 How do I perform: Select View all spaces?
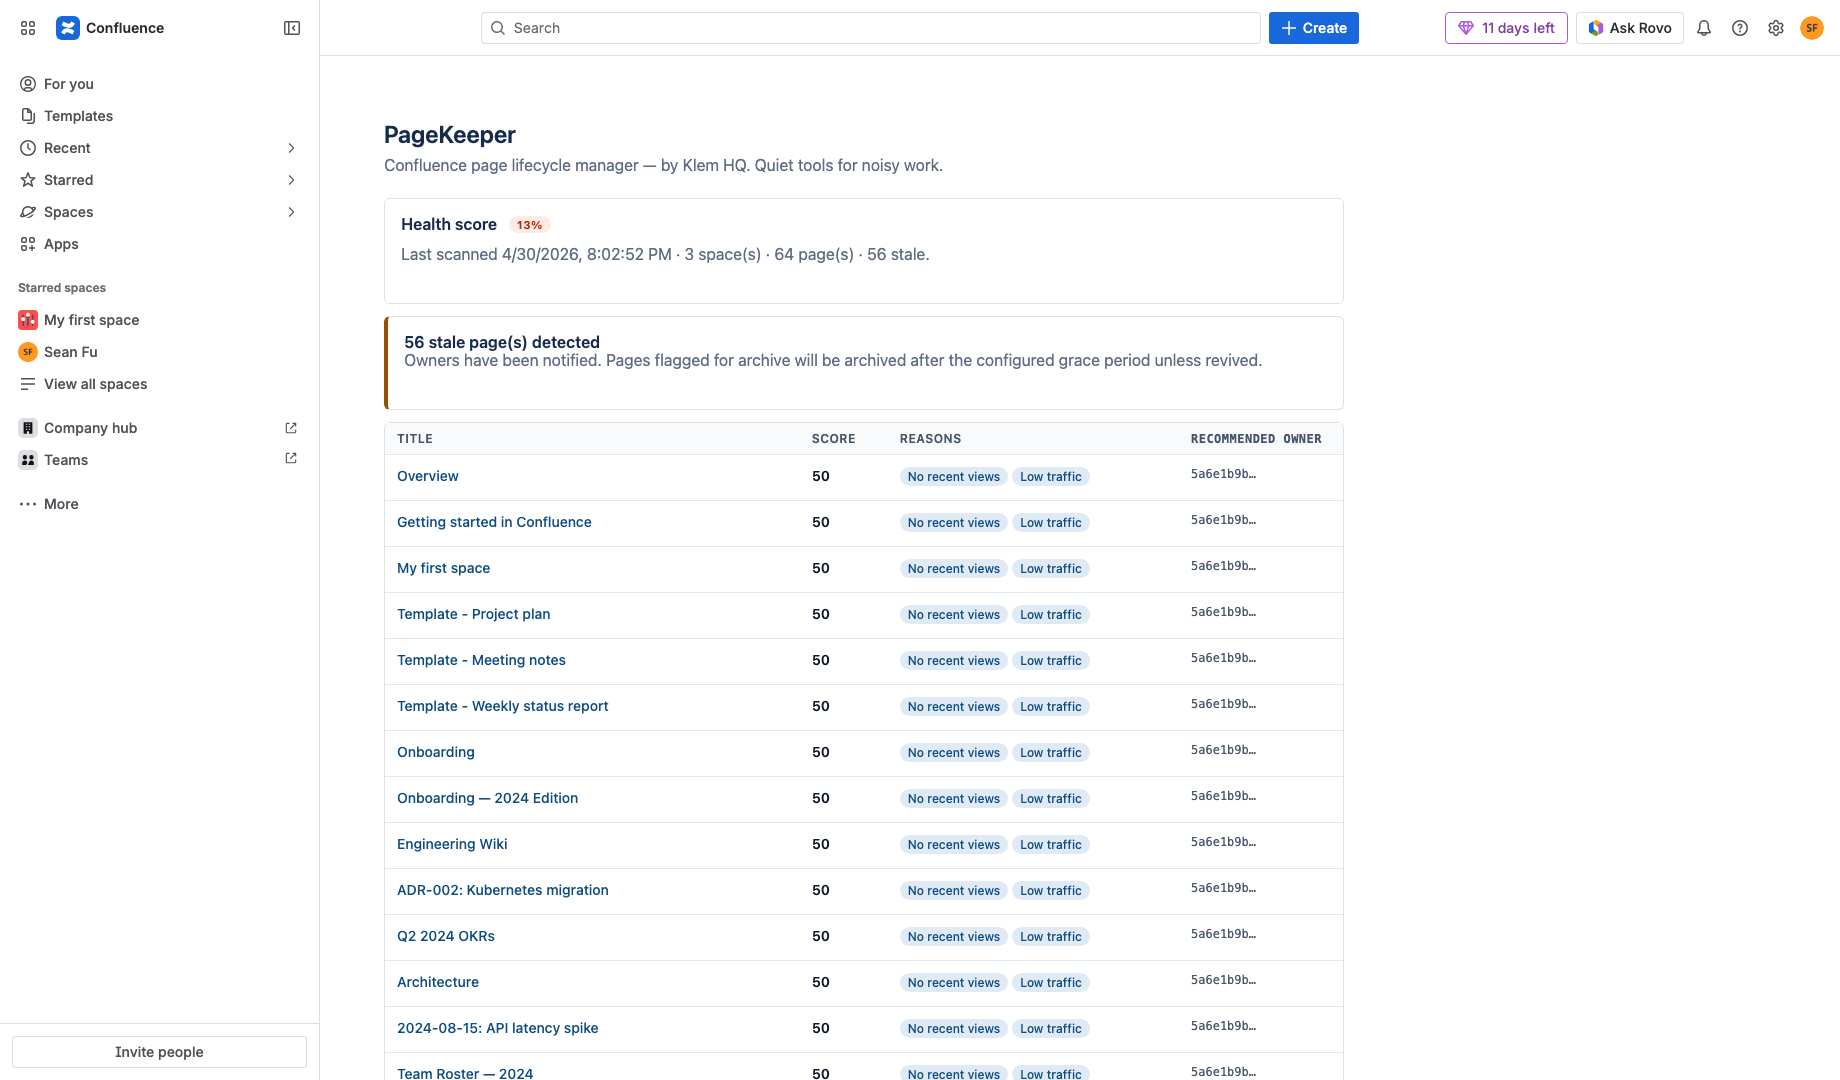click(x=160, y=384)
